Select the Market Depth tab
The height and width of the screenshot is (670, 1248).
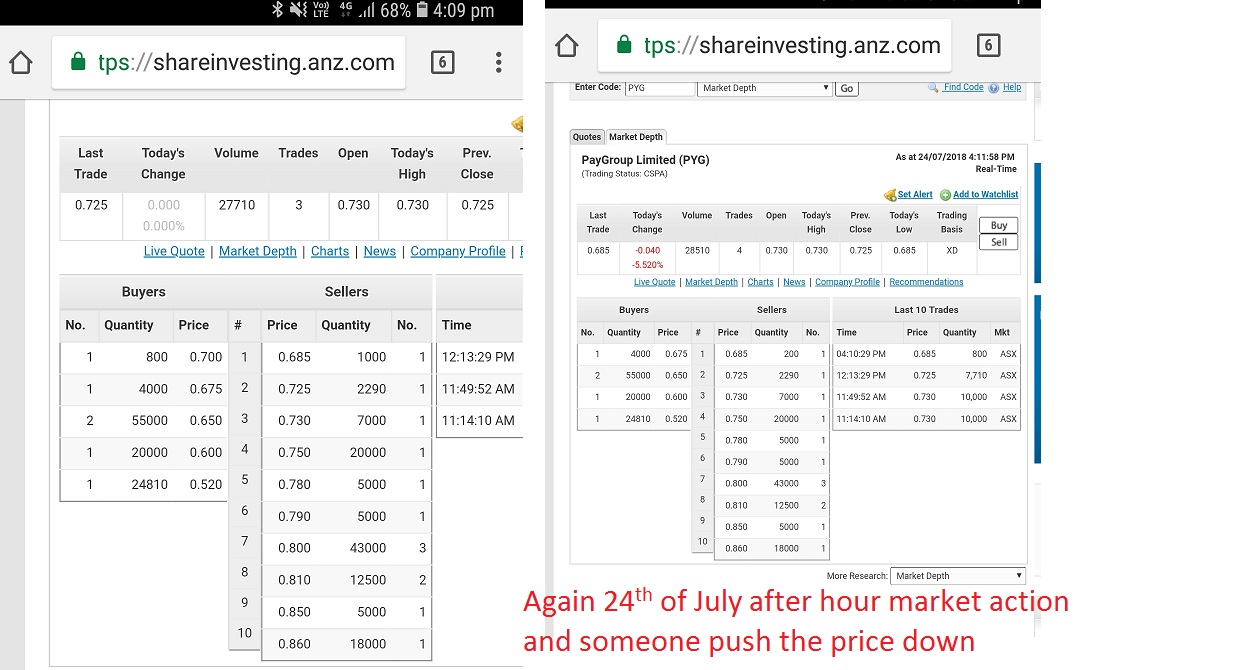[x=636, y=137]
